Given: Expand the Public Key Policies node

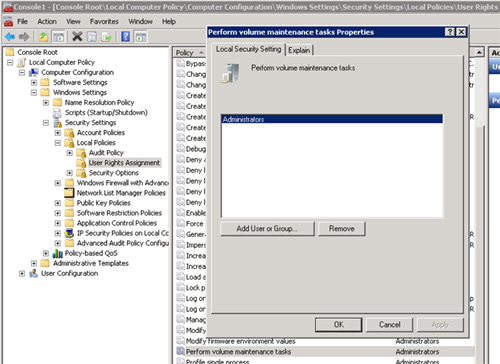Looking at the screenshot, I should [58, 203].
